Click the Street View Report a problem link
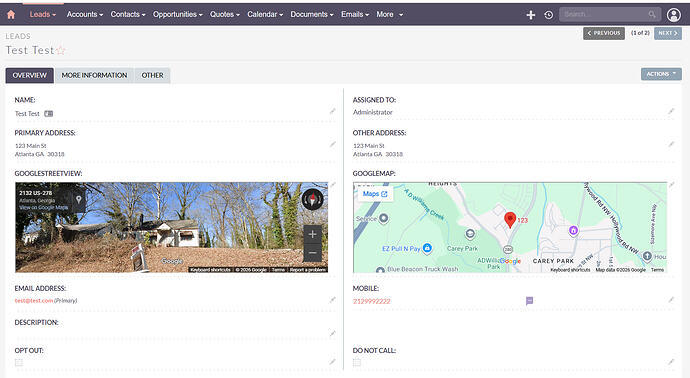 coord(308,269)
